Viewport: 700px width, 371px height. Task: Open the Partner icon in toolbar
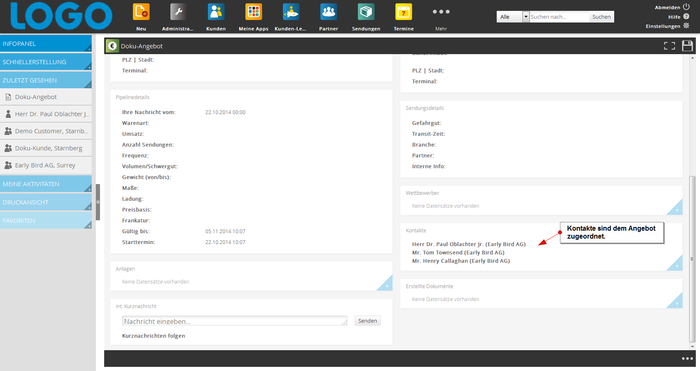pos(329,12)
